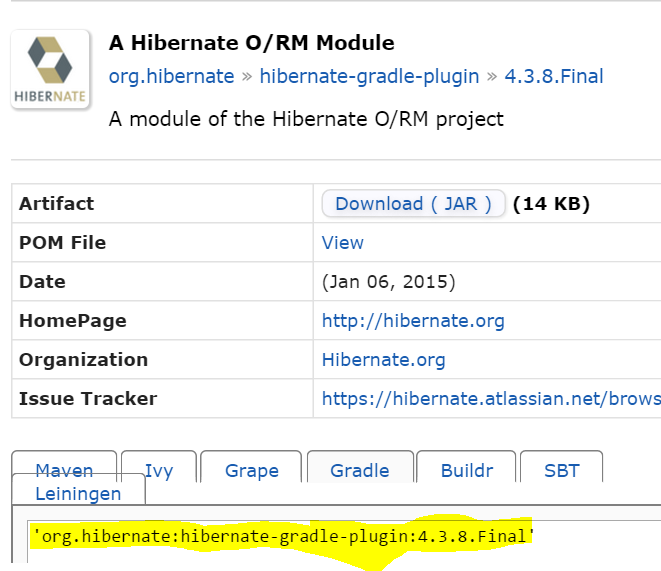Open the 4.3.8.Final version link
Screen dimensions: 661x571
pos(554,76)
